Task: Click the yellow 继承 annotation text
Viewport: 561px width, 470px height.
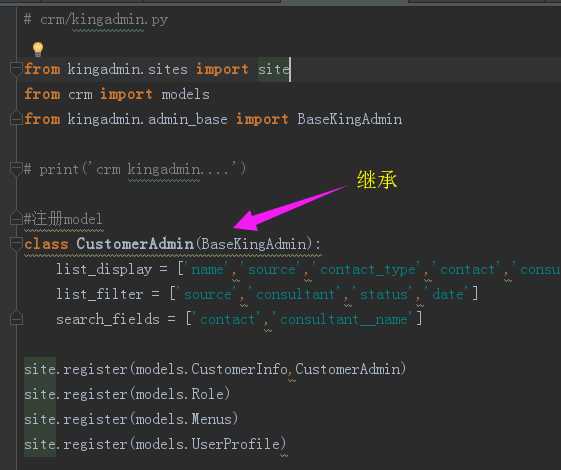Action: pos(377,179)
